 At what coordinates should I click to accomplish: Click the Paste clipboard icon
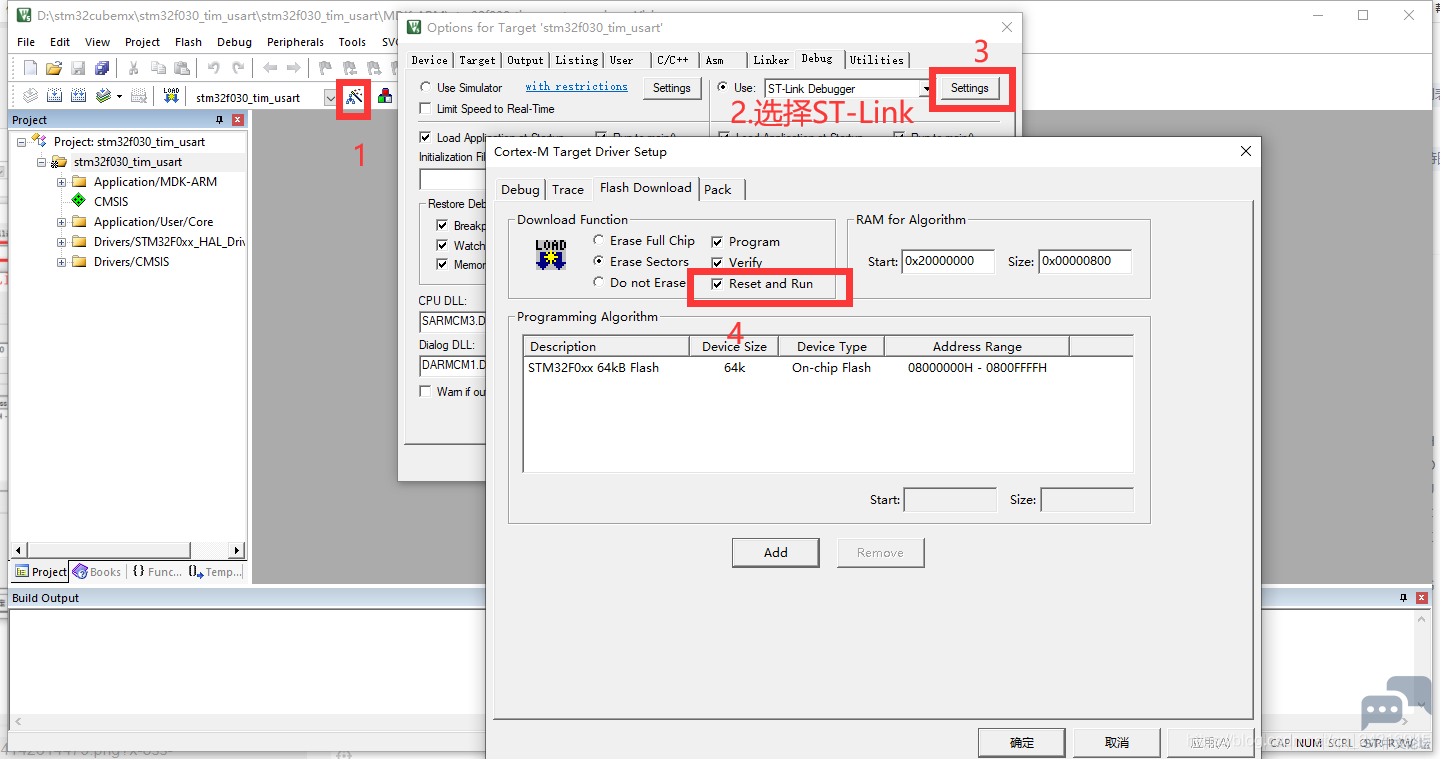point(182,68)
